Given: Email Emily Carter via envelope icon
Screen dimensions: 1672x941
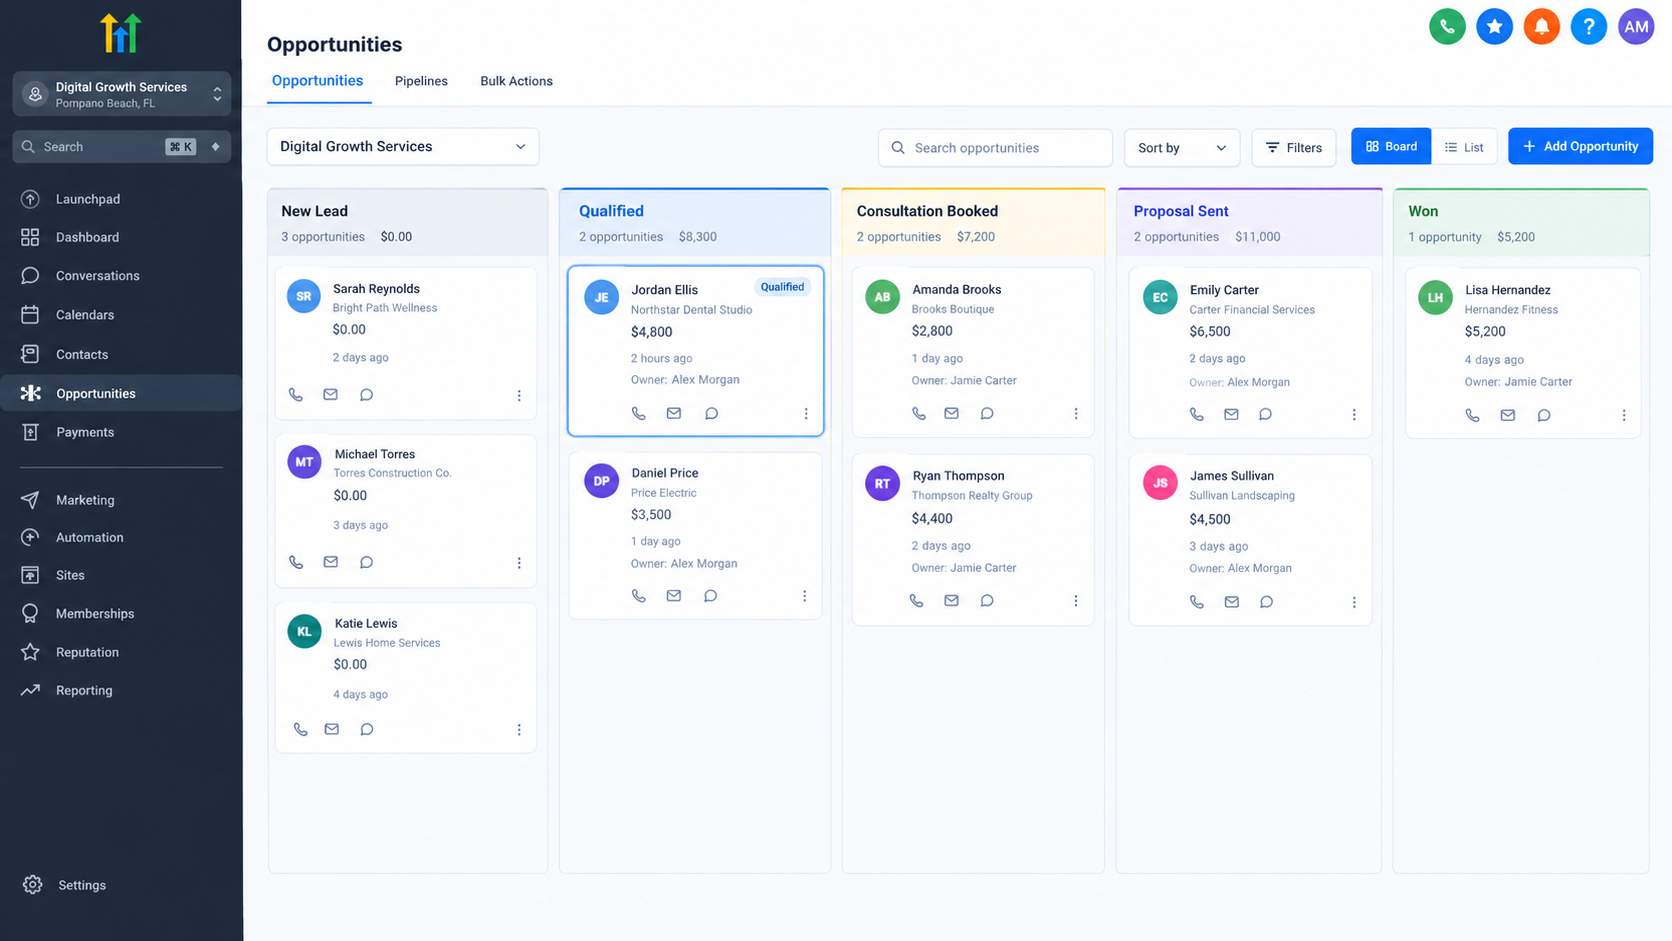Looking at the screenshot, I should coord(1231,414).
